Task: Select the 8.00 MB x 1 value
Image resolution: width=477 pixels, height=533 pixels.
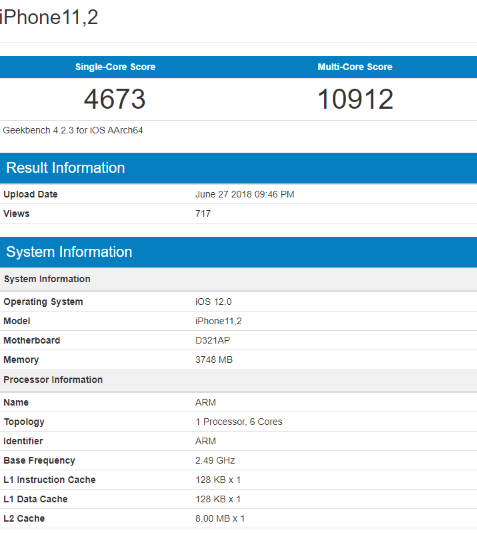Action: (x=220, y=518)
